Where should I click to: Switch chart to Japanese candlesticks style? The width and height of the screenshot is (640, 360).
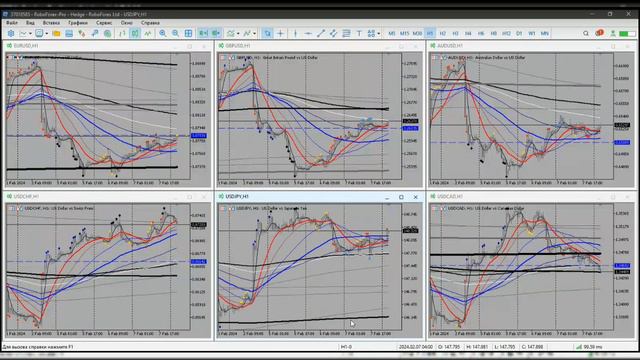click(x=135, y=33)
